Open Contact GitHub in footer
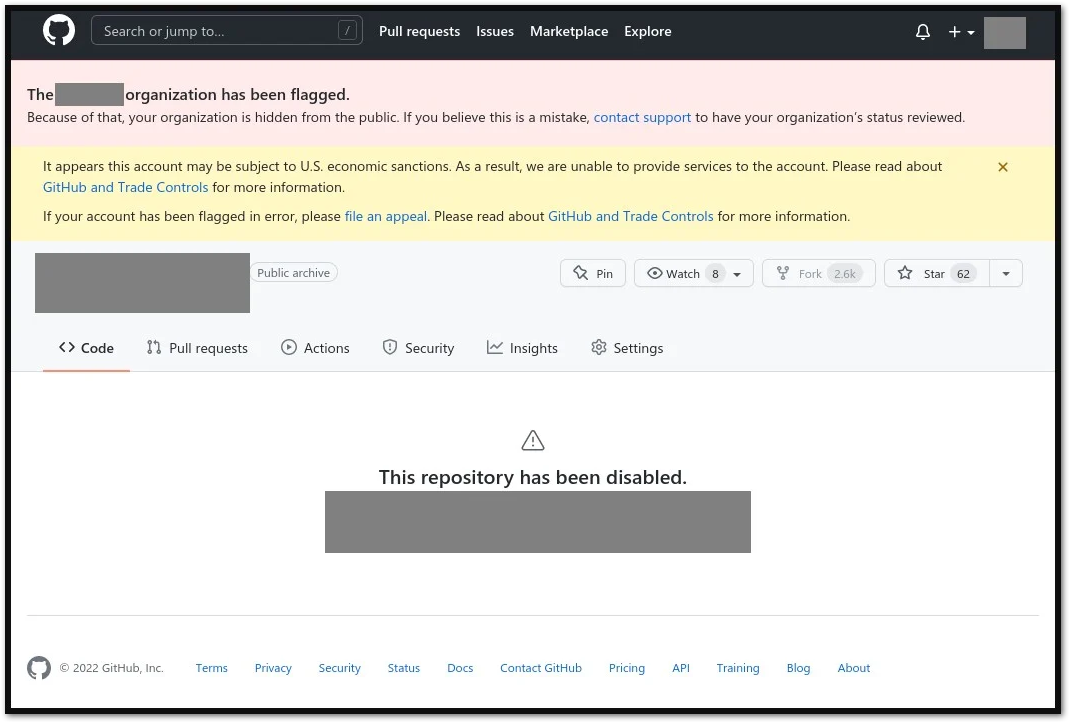Screen dimensions: 1070x723 pyautogui.click(x=541, y=668)
